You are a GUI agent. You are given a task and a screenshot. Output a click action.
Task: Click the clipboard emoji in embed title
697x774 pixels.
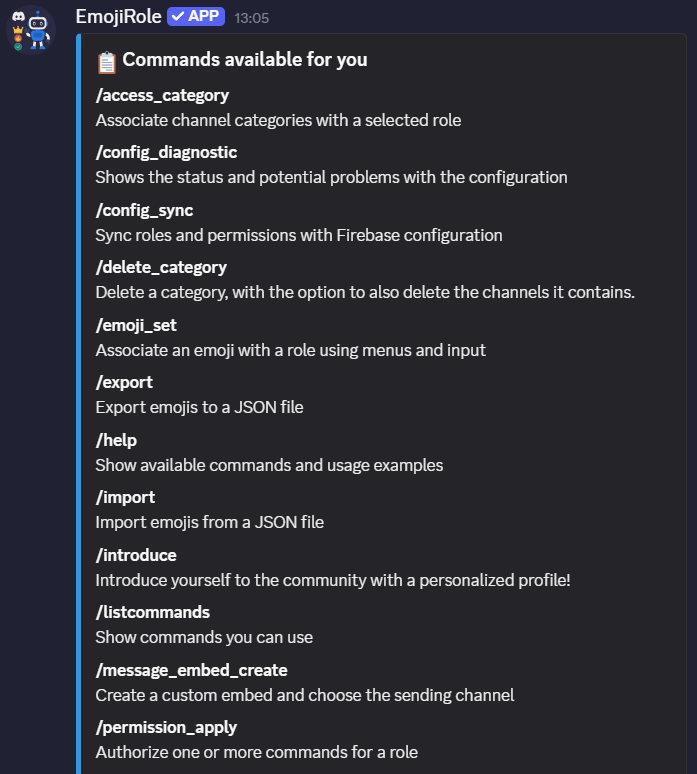(x=107, y=62)
